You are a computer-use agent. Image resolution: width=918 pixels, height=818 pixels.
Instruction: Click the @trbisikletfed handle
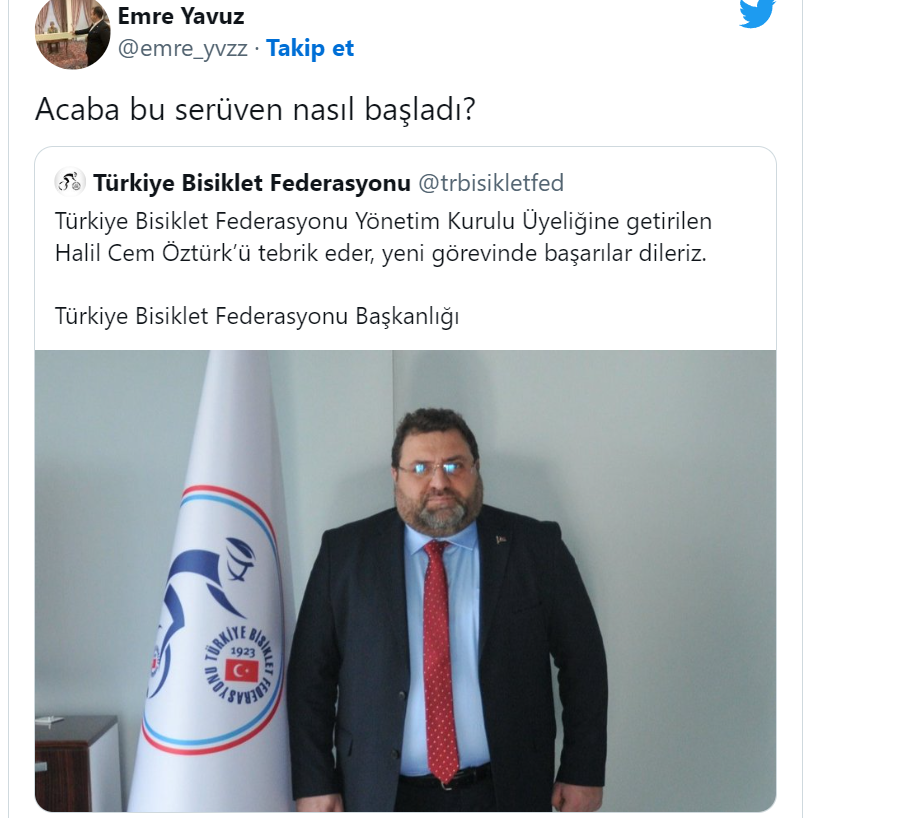[491, 183]
